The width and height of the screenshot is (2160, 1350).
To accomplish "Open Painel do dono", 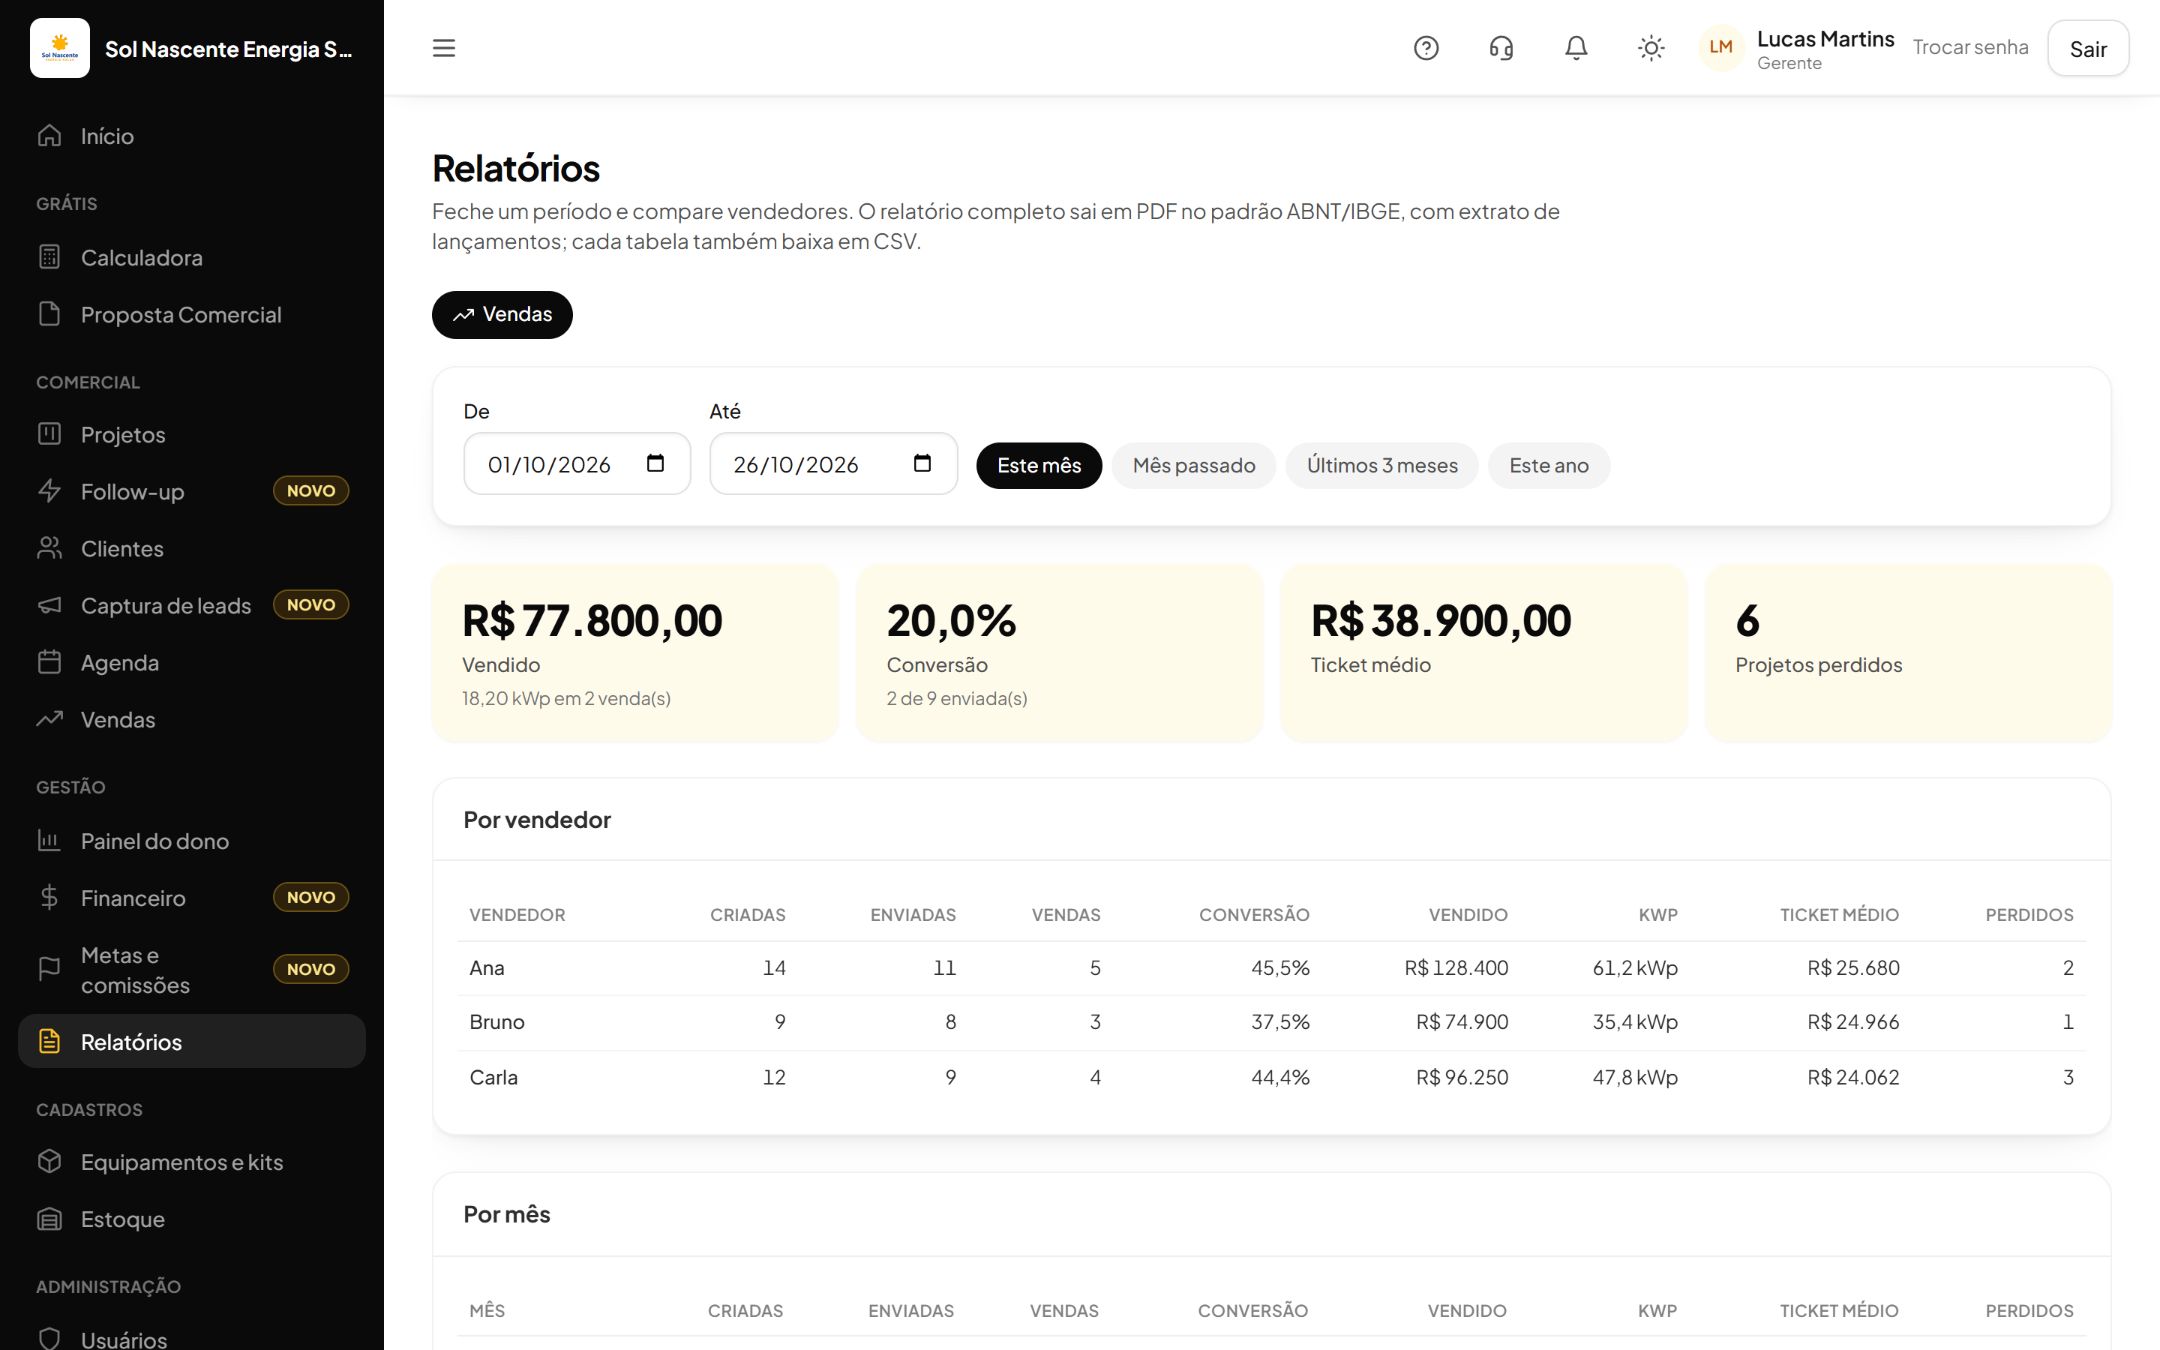I will 192,841.
